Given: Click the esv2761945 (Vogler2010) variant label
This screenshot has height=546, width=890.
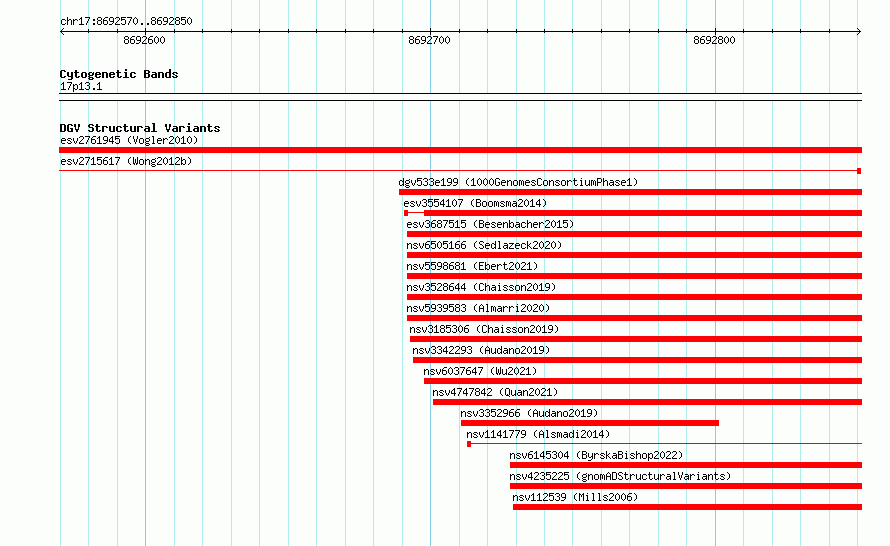Looking at the screenshot, I should (129, 140).
